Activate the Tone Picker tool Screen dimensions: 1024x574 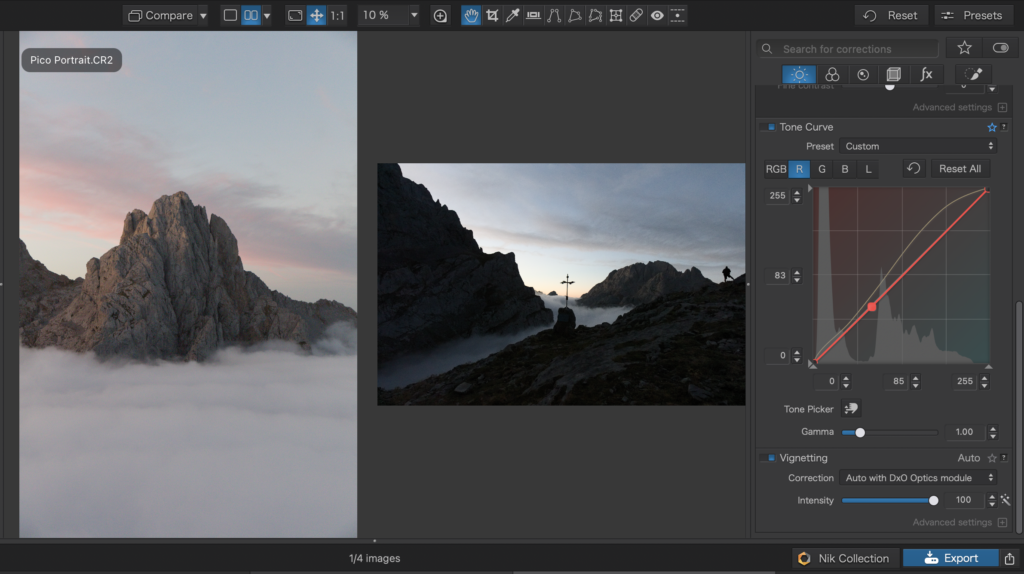coord(851,409)
